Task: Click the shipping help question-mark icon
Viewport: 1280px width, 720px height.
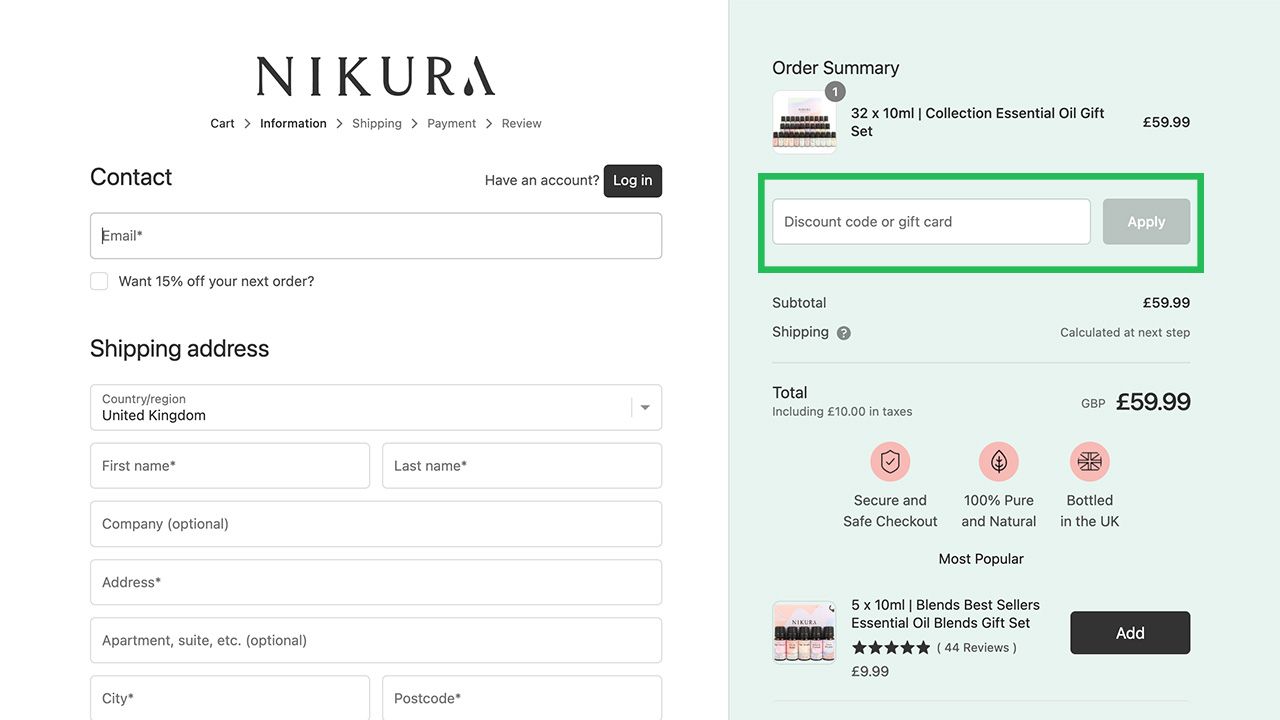Action: tap(844, 333)
